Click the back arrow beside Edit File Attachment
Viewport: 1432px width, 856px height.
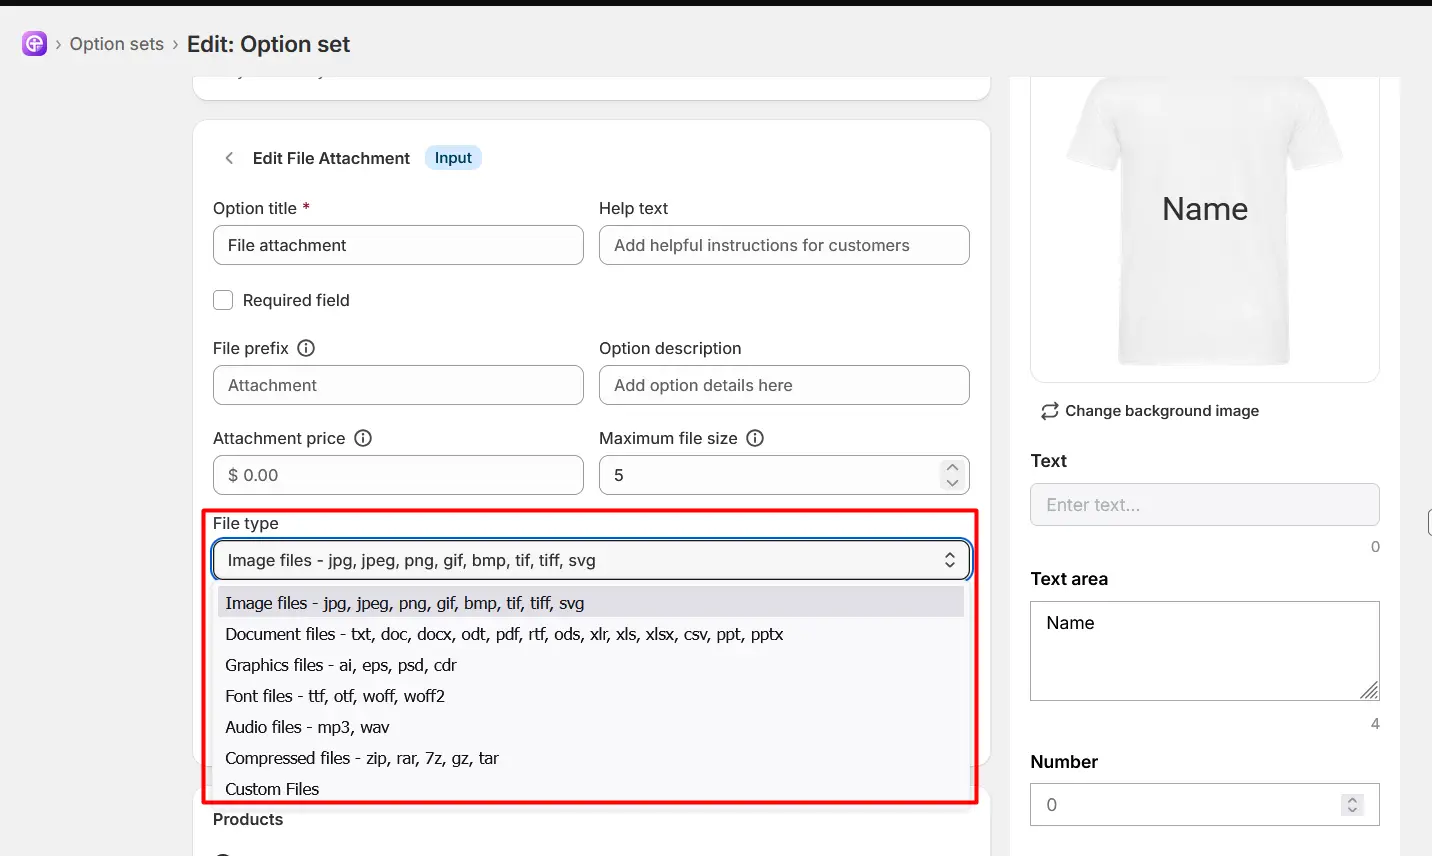(x=229, y=158)
